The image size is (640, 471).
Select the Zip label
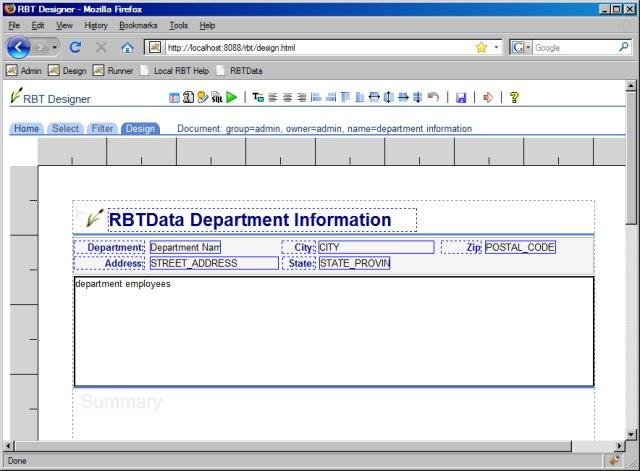462,248
